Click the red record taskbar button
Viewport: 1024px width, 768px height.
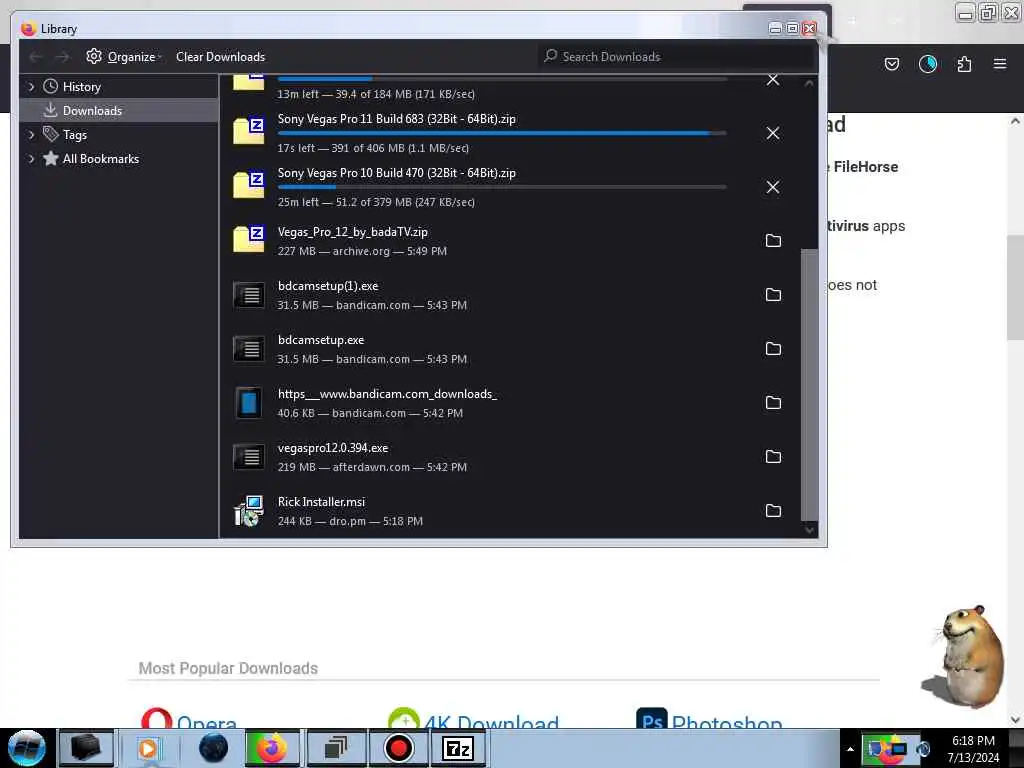pyautogui.click(x=398, y=748)
